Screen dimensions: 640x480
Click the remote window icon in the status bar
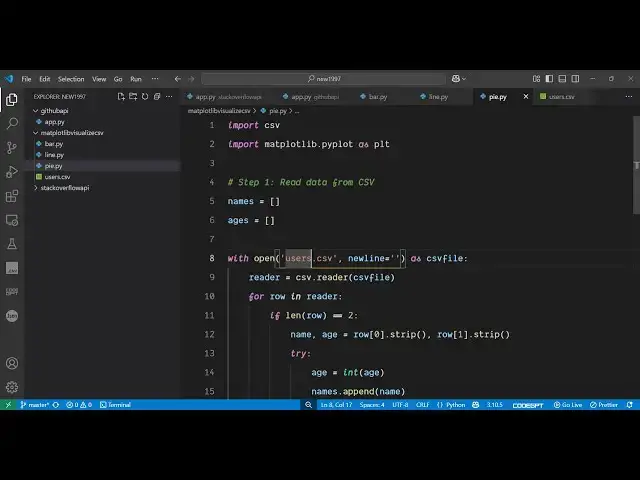tap(8, 405)
